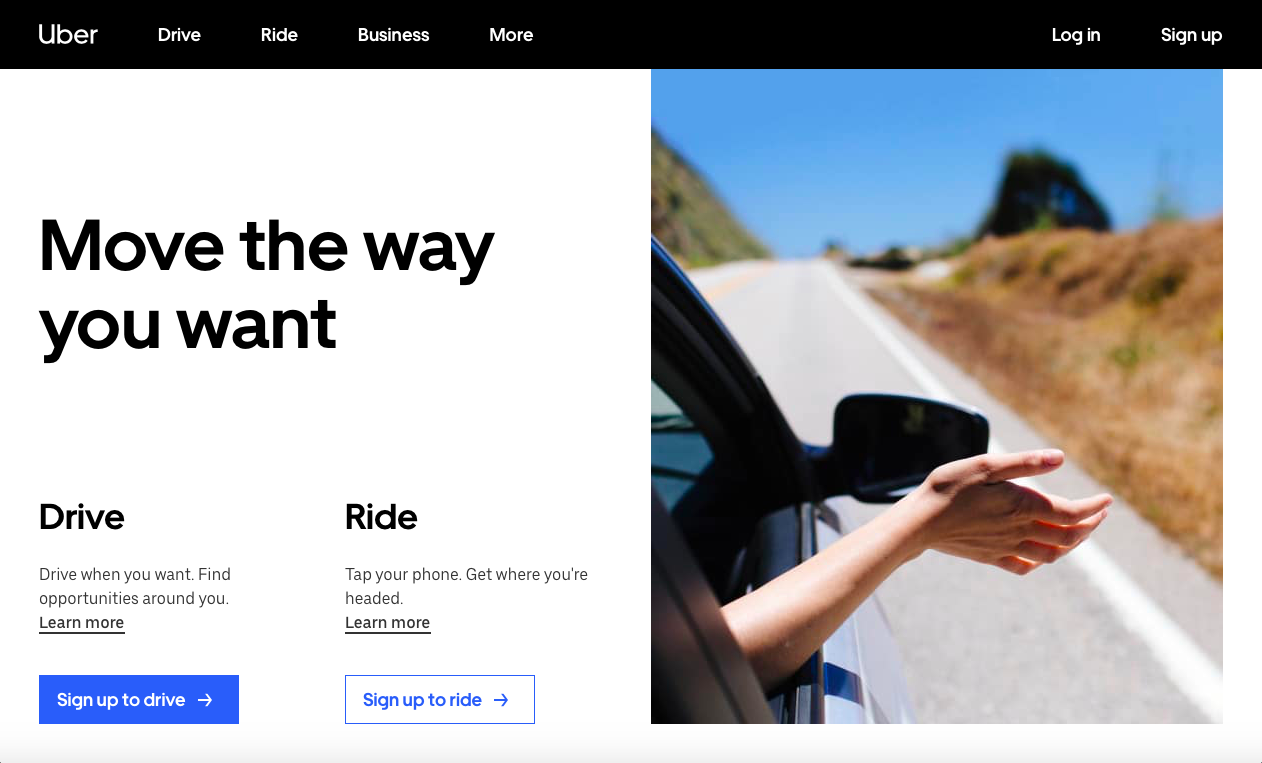Image resolution: width=1262 pixels, height=763 pixels.
Task: Click the outlined Sign up to ride button
Action: click(440, 699)
